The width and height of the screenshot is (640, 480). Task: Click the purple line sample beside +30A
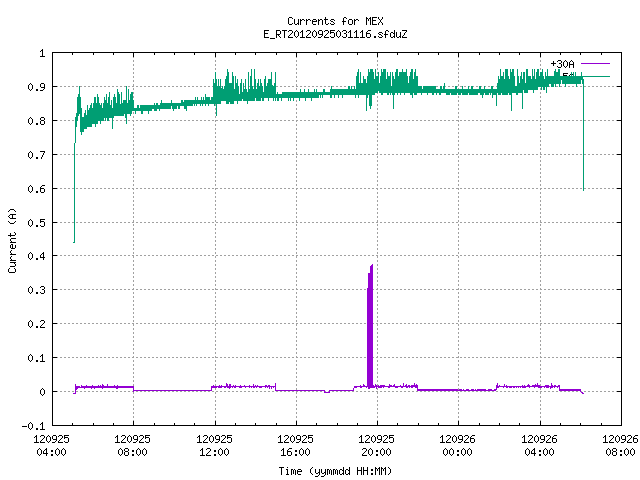tap(595, 64)
